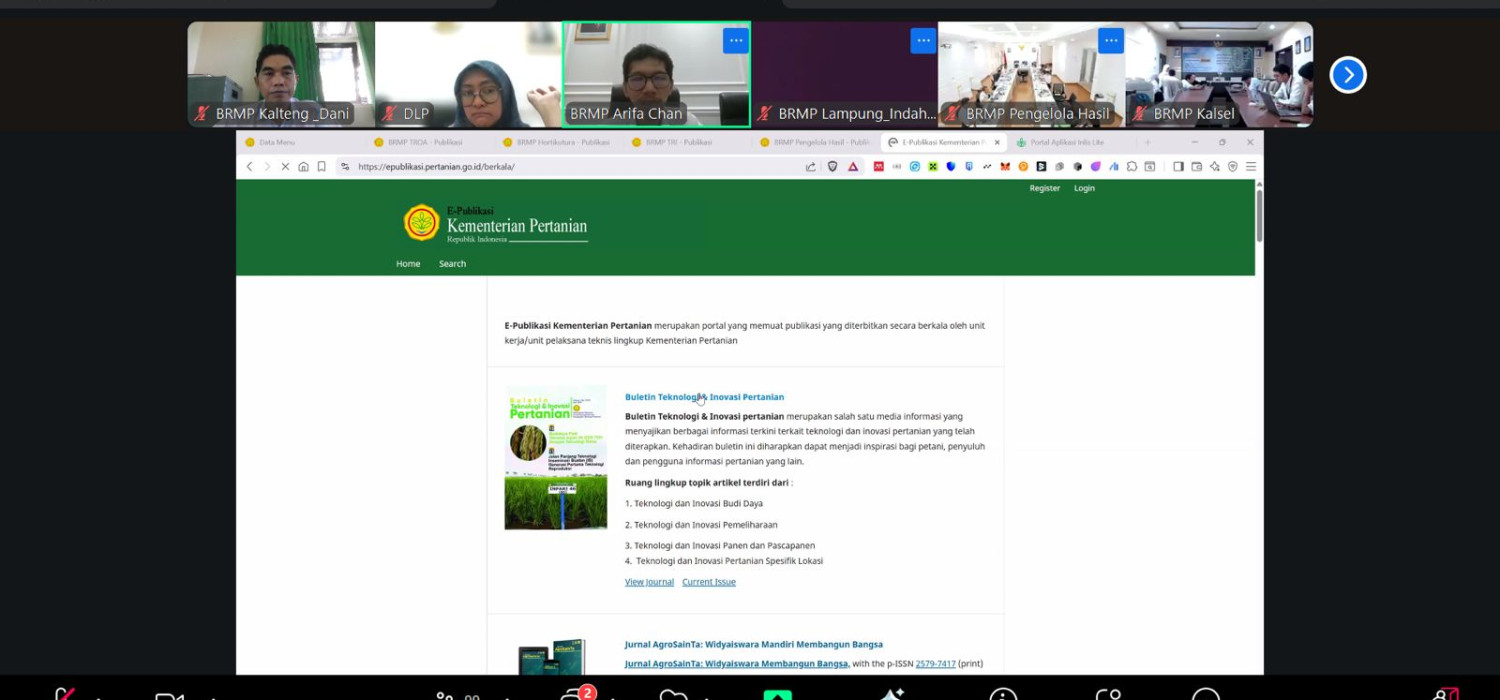Open the browser hamburger menu

coord(1250,167)
